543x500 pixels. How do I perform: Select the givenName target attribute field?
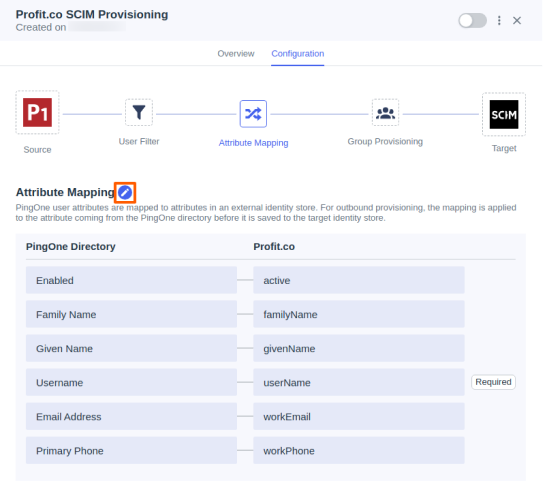(x=359, y=348)
